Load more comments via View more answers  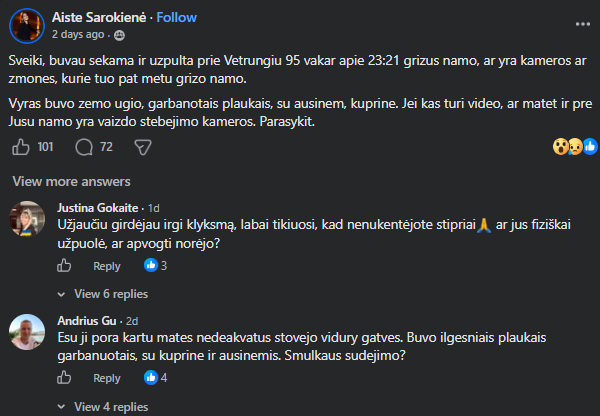72,181
